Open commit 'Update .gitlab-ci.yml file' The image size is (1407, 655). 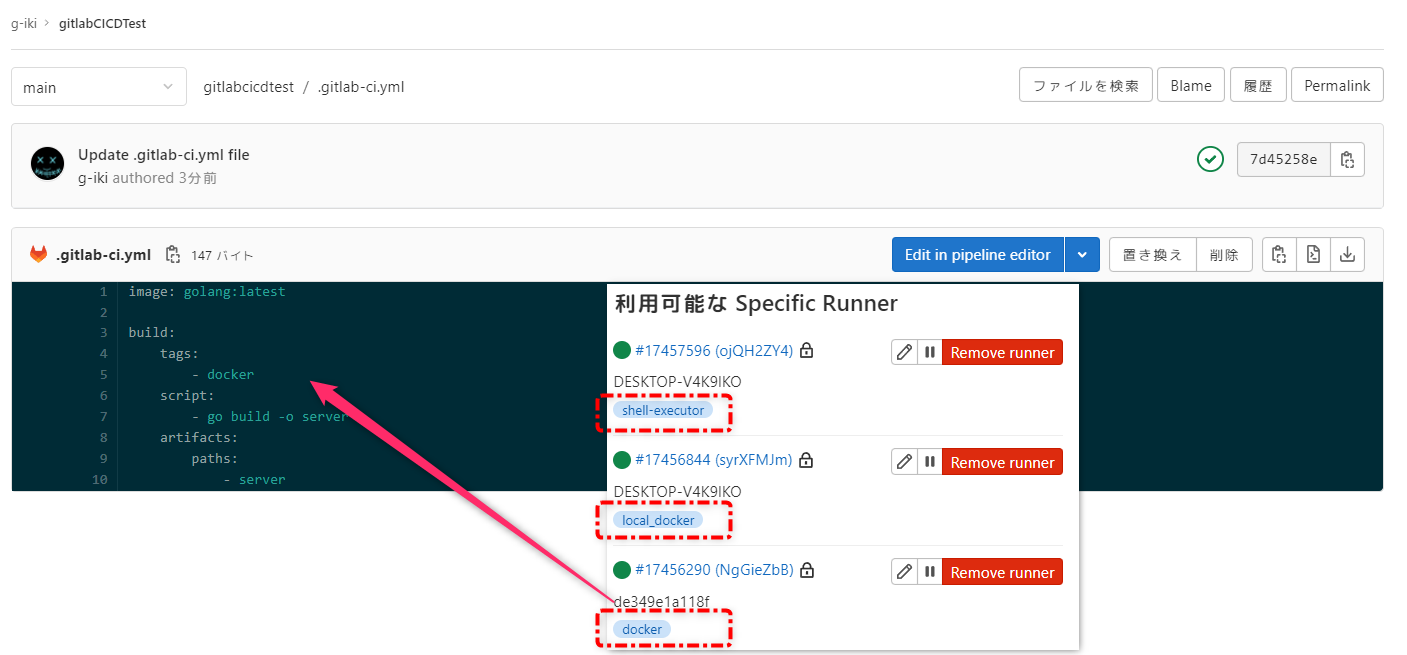(164, 155)
